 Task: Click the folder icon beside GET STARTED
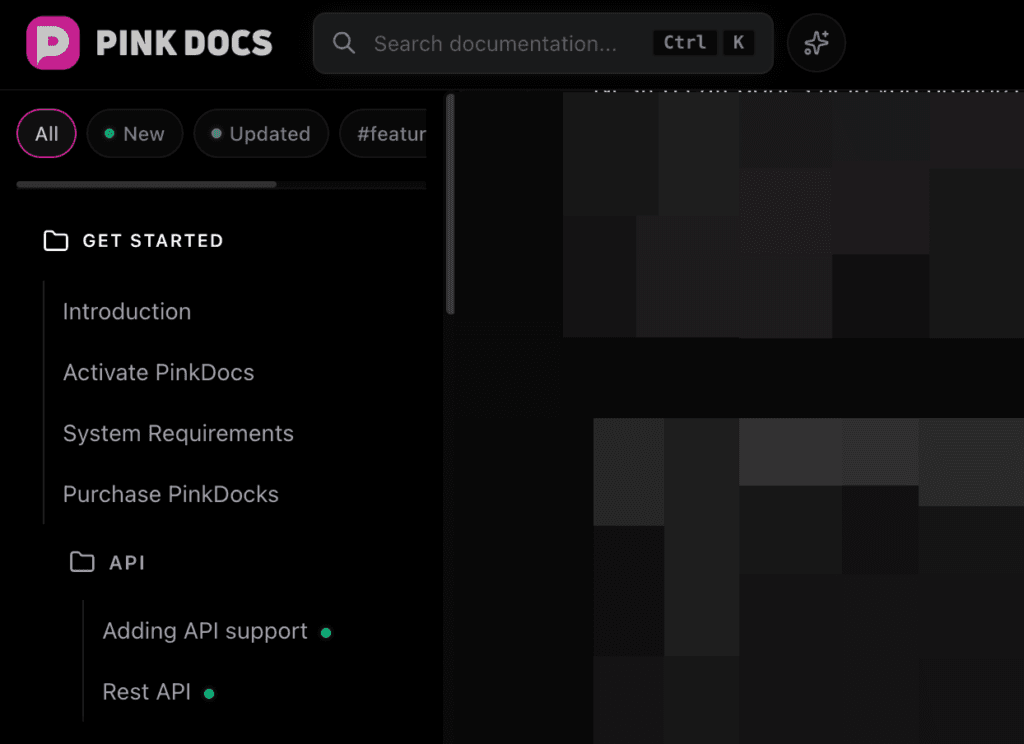coord(56,240)
